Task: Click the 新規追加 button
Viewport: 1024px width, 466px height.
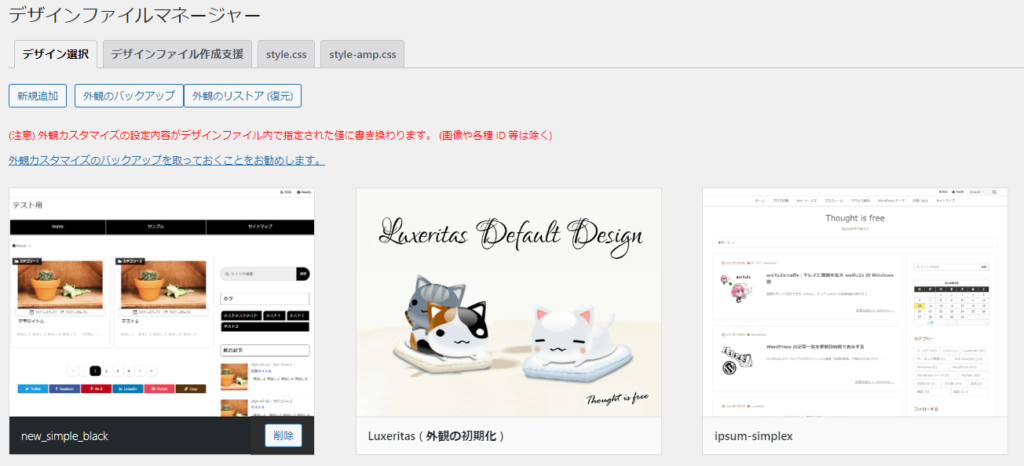Action: 38,96
